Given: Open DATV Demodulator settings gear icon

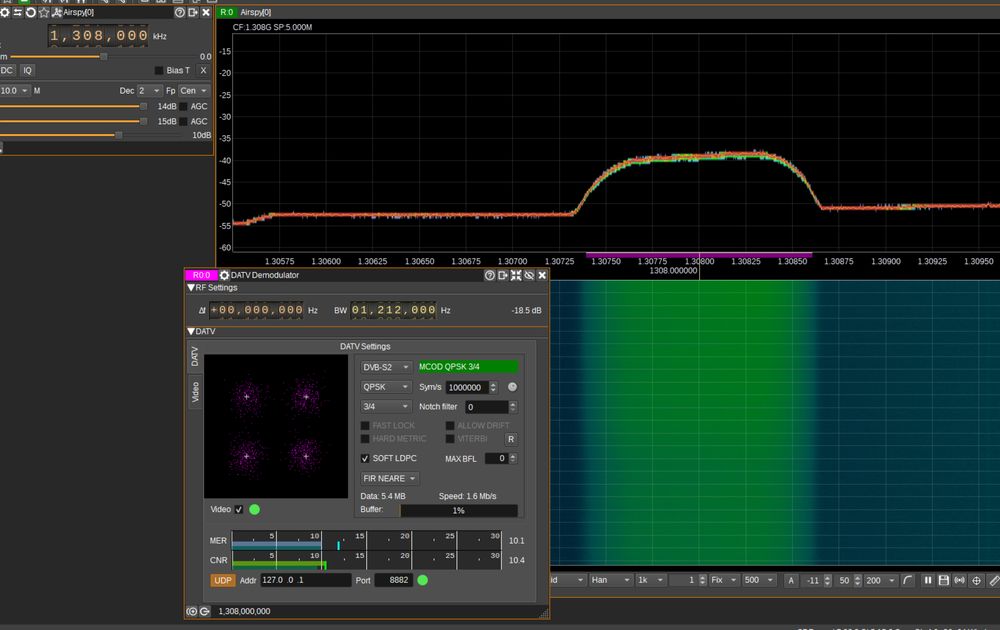Looking at the screenshot, I should (224, 275).
